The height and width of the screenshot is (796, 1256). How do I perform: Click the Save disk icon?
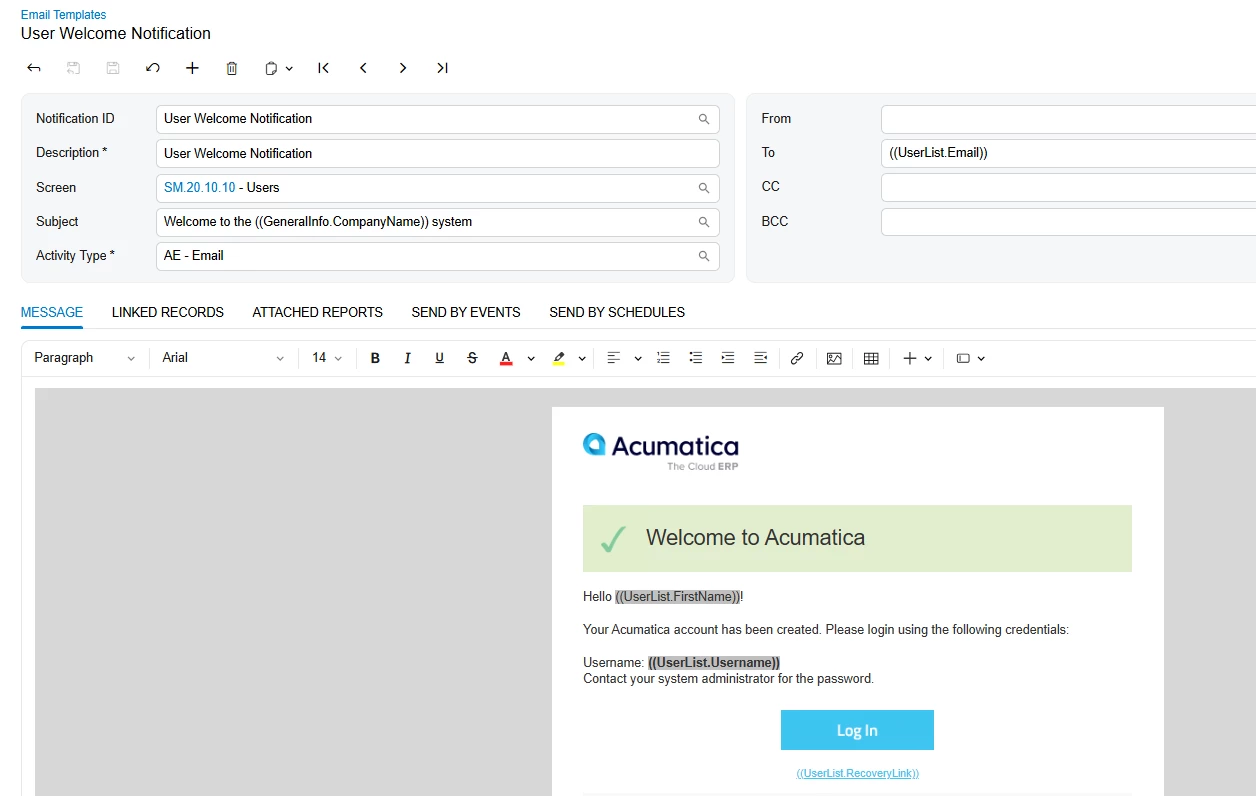coord(113,68)
